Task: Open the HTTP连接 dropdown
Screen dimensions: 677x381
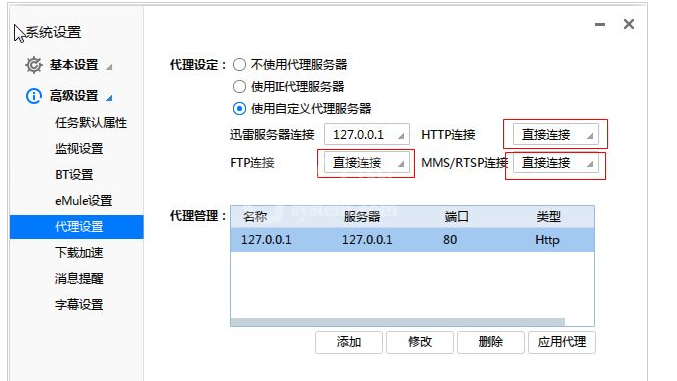Action: (556, 135)
